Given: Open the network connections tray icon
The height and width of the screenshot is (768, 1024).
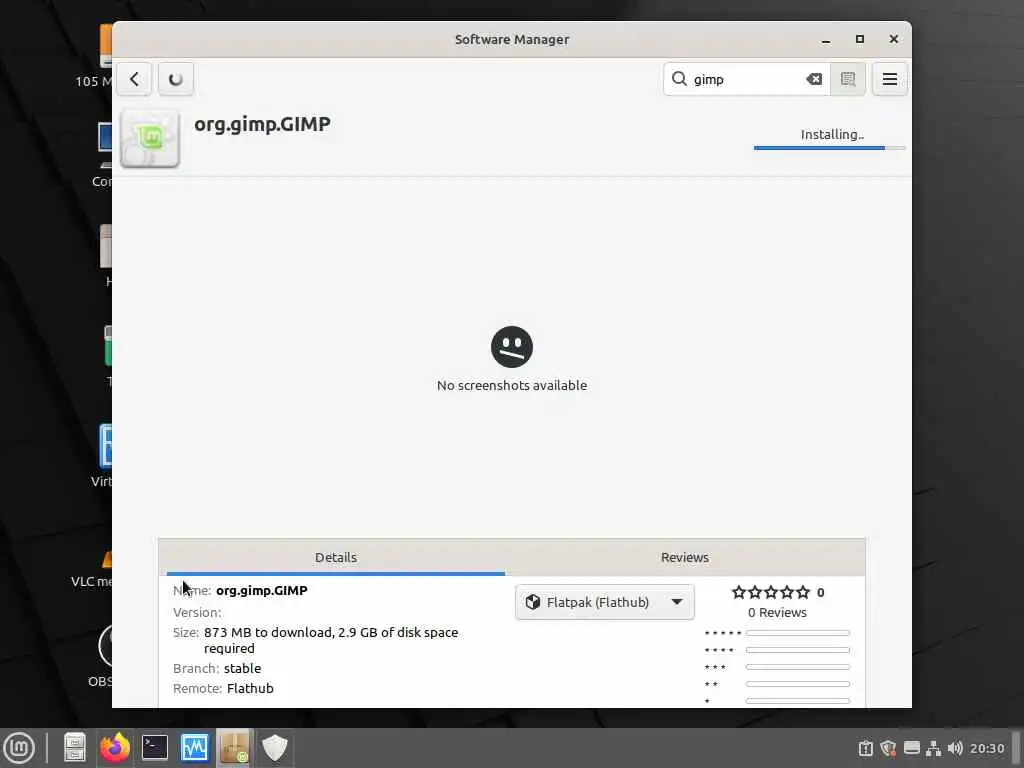Looking at the screenshot, I should pyautogui.click(x=934, y=748).
